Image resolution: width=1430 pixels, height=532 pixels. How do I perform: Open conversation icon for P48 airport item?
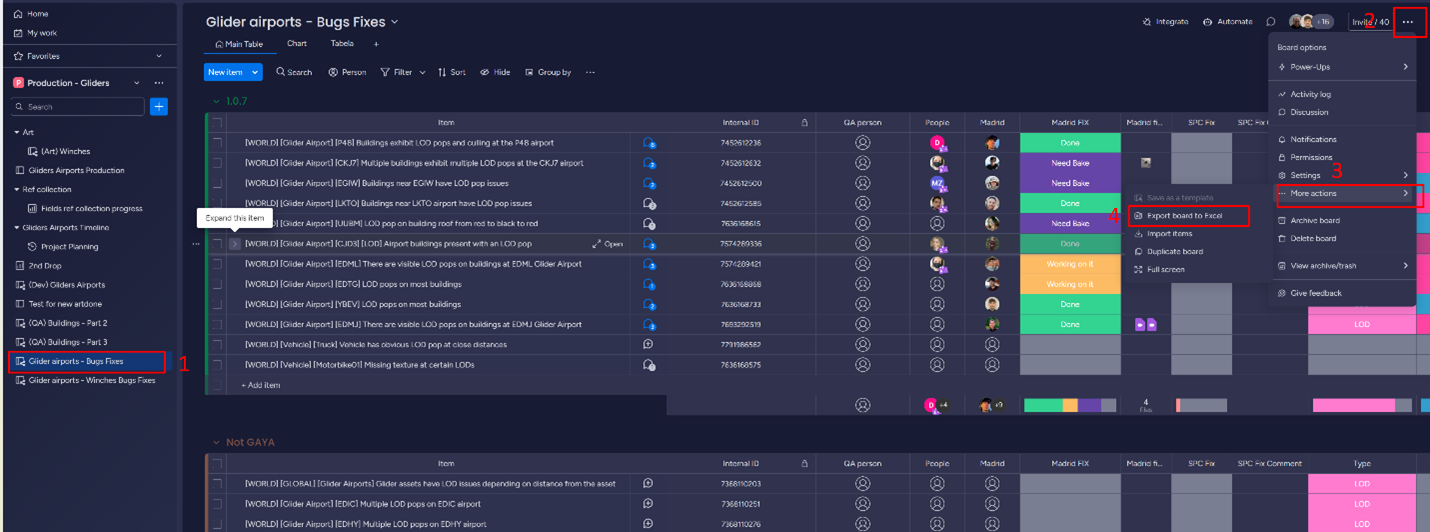pos(649,143)
